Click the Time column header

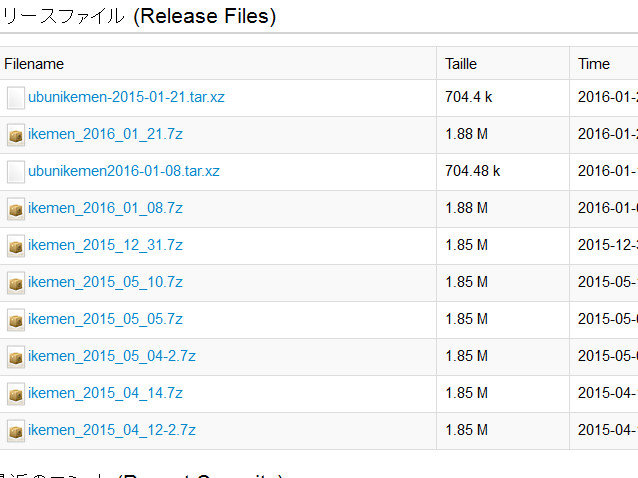tap(593, 63)
